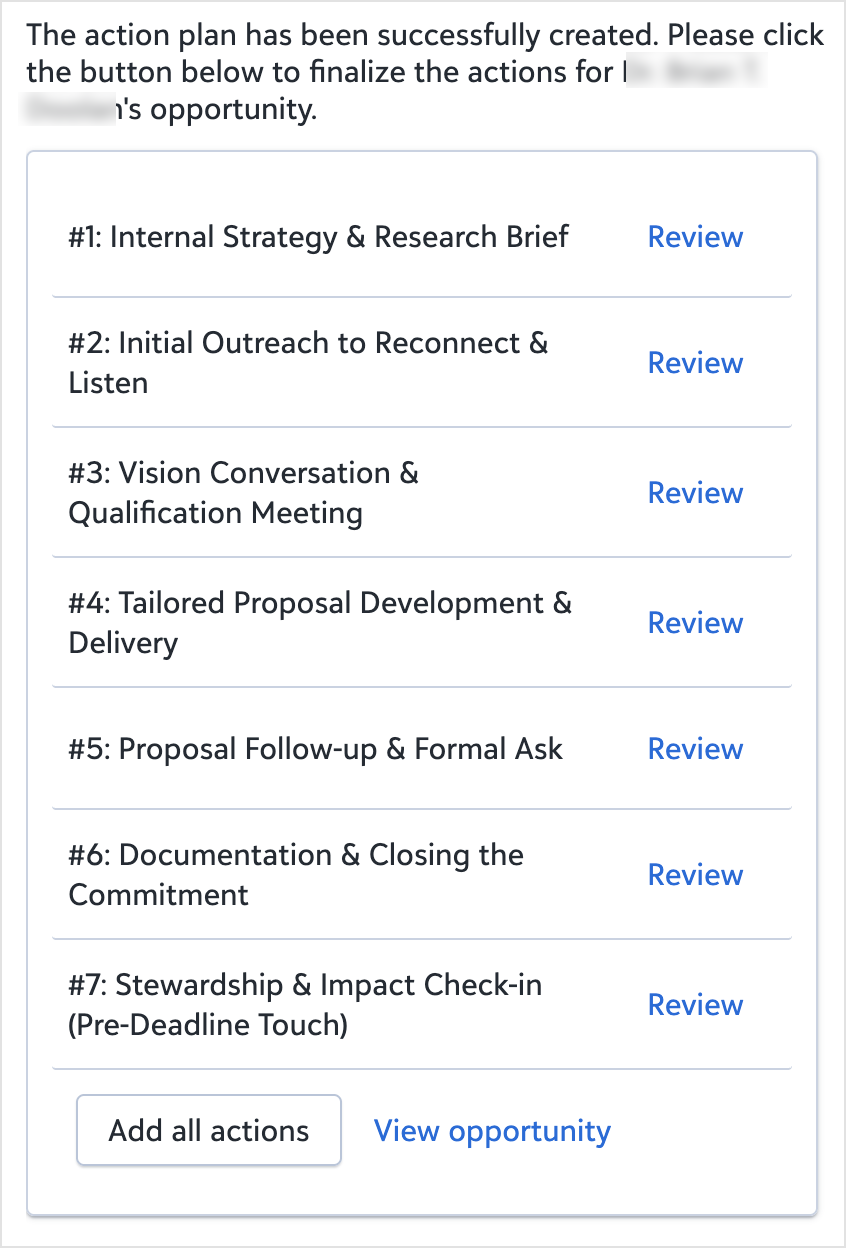Click Review beside Tailored Proposal Development & Delivery
The width and height of the screenshot is (846, 1248).
tap(695, 623)
